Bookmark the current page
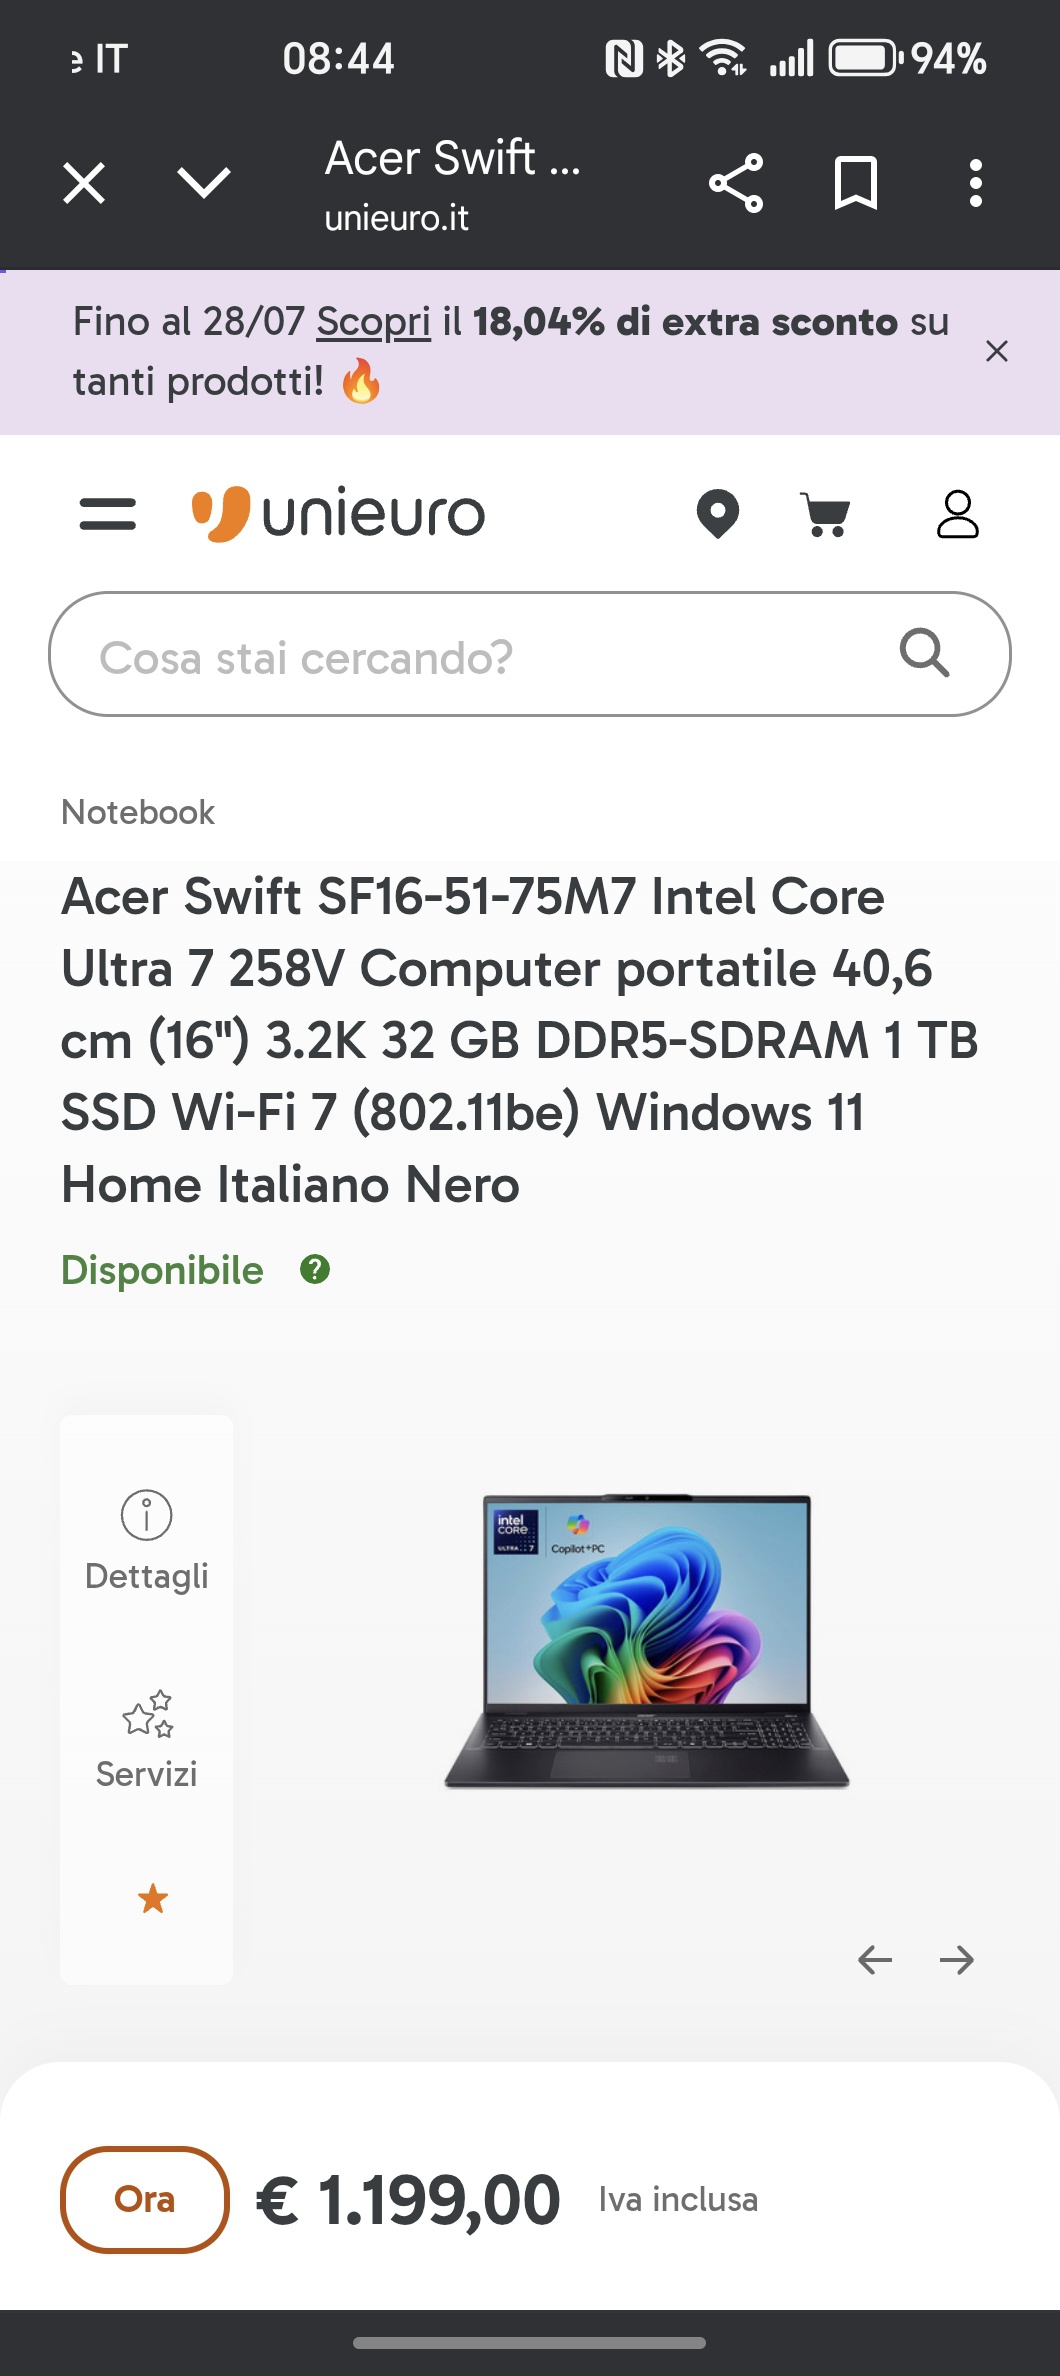Screen dimensions: 1060x2376 tap(856, 184)
